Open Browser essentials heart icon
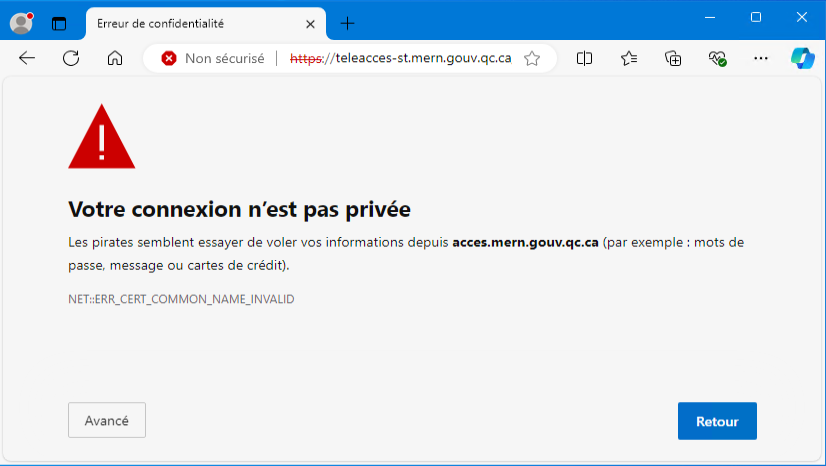 pos(717,58)
